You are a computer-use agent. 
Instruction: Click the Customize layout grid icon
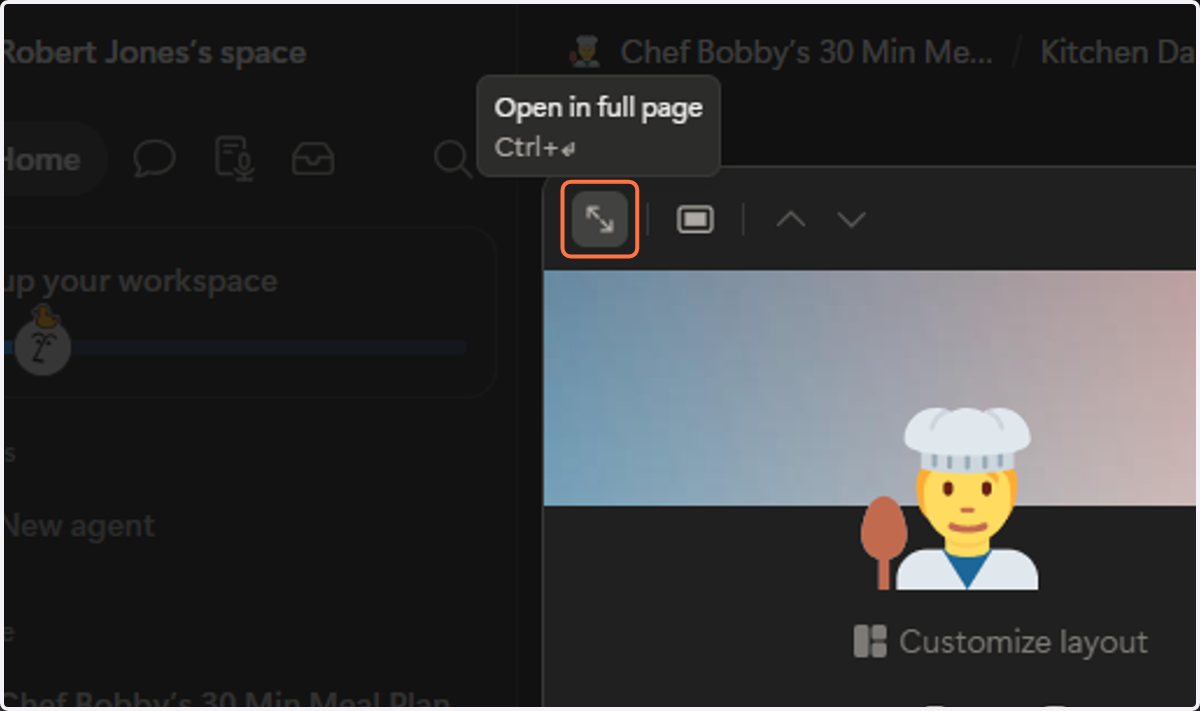click(870, 642)
